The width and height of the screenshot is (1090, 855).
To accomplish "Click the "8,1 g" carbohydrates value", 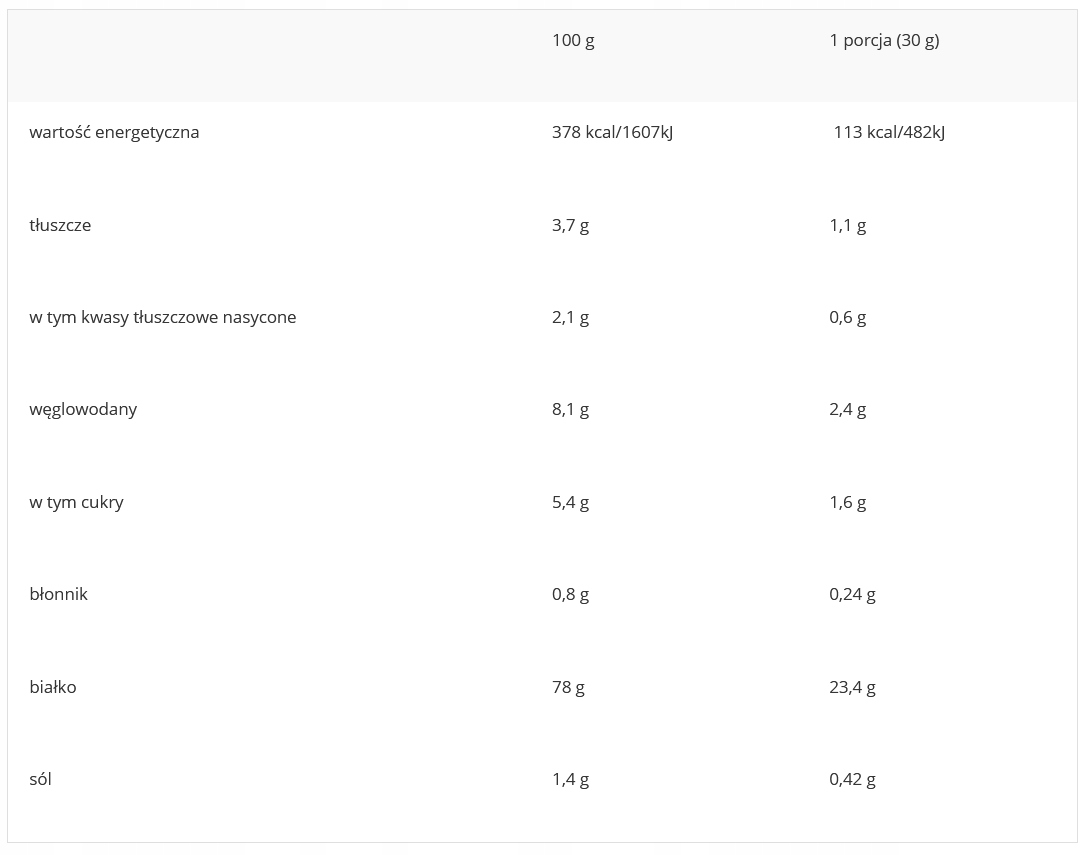I will pos(570,410).
